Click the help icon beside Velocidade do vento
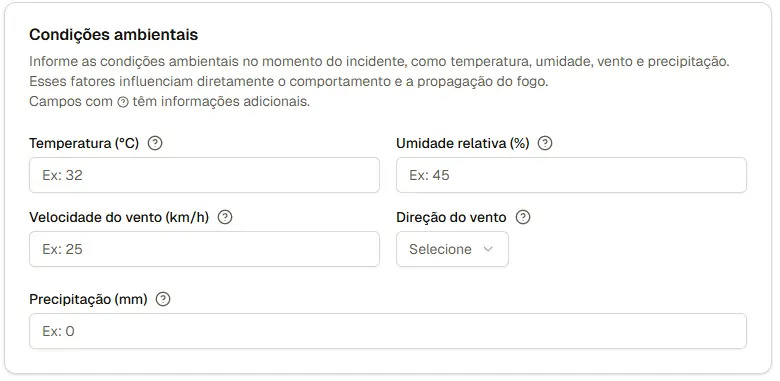The height and width of the screenshot is (381, 780). [x=225, y=217]
